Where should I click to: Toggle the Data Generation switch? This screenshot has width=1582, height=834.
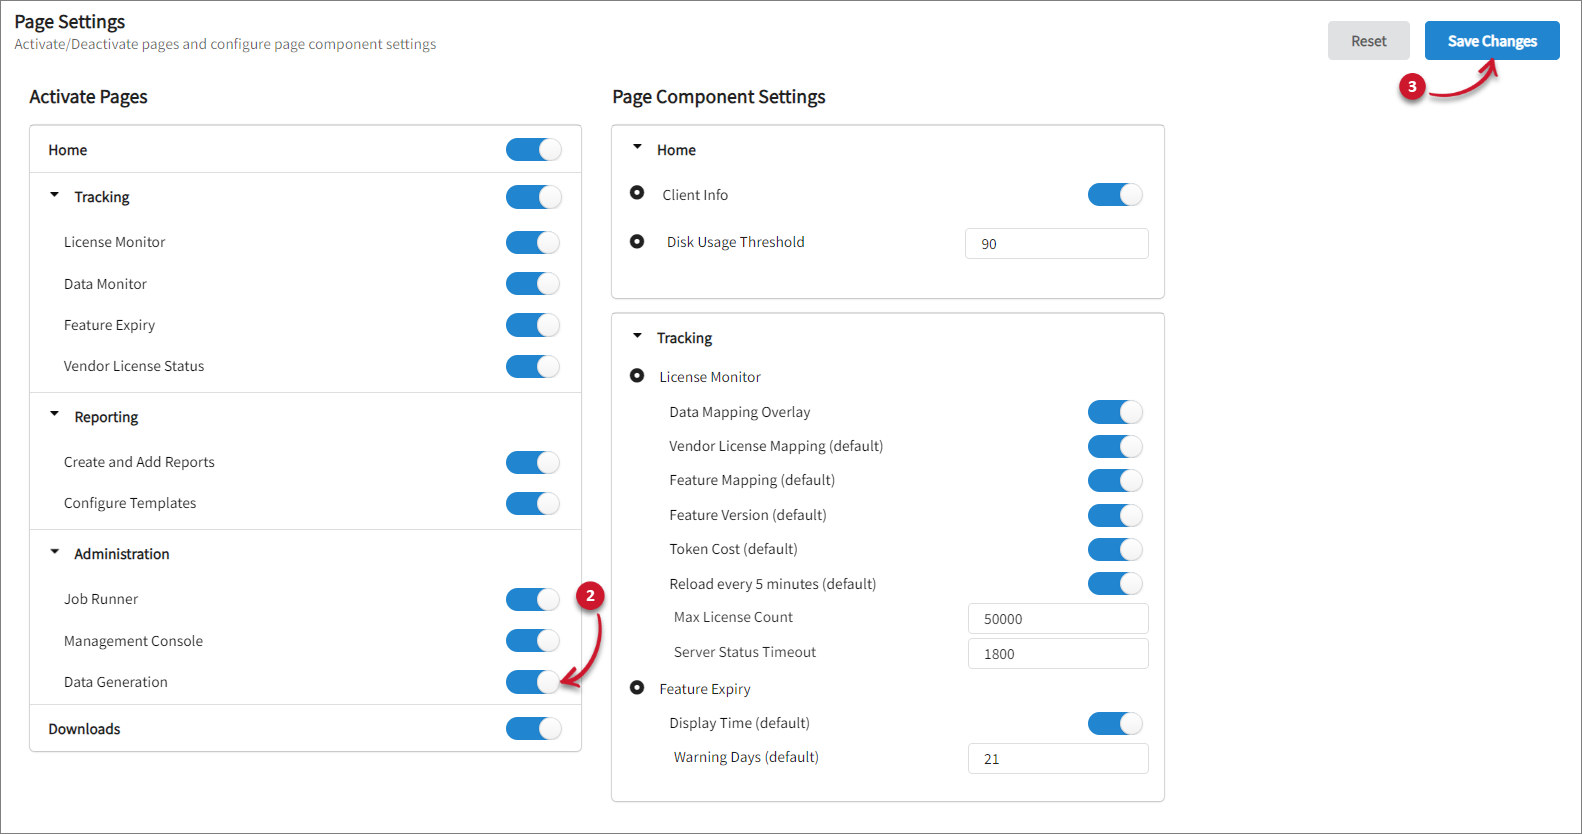pyautogui.click(x=533, y=682)
